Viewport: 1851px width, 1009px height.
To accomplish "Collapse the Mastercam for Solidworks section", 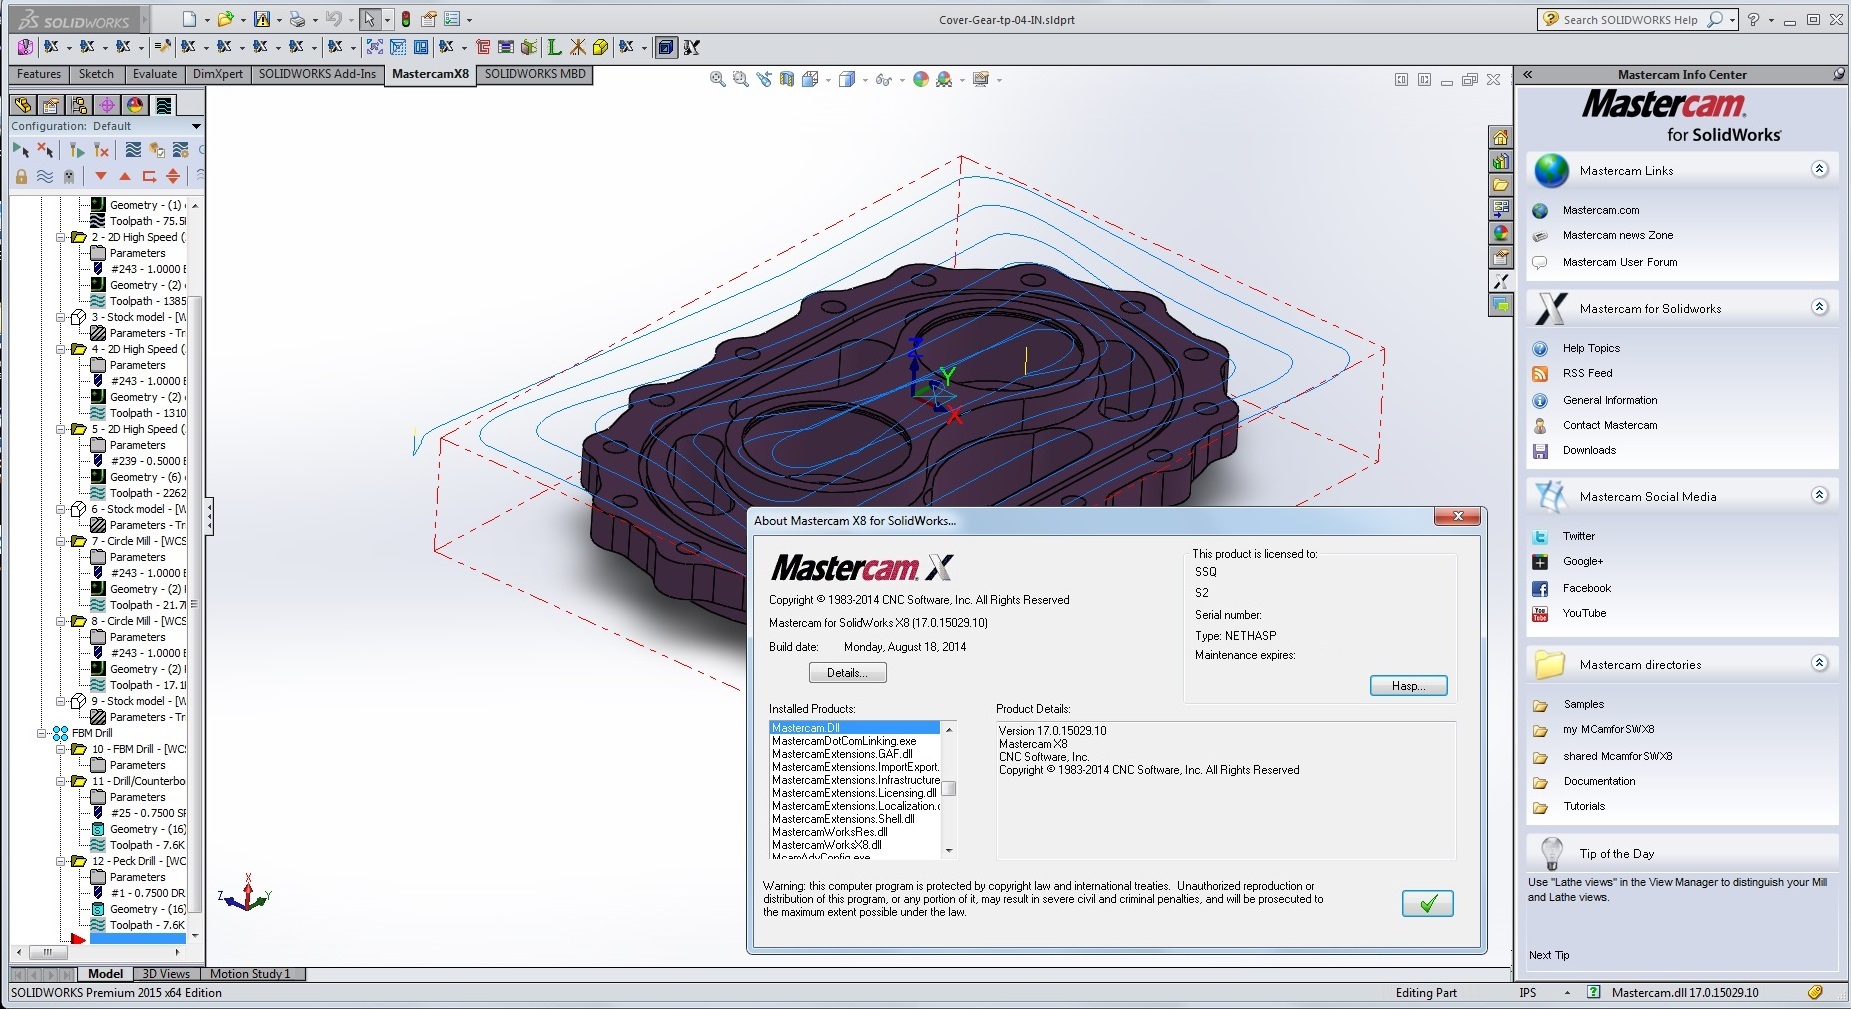I will tap(1820, 307).
